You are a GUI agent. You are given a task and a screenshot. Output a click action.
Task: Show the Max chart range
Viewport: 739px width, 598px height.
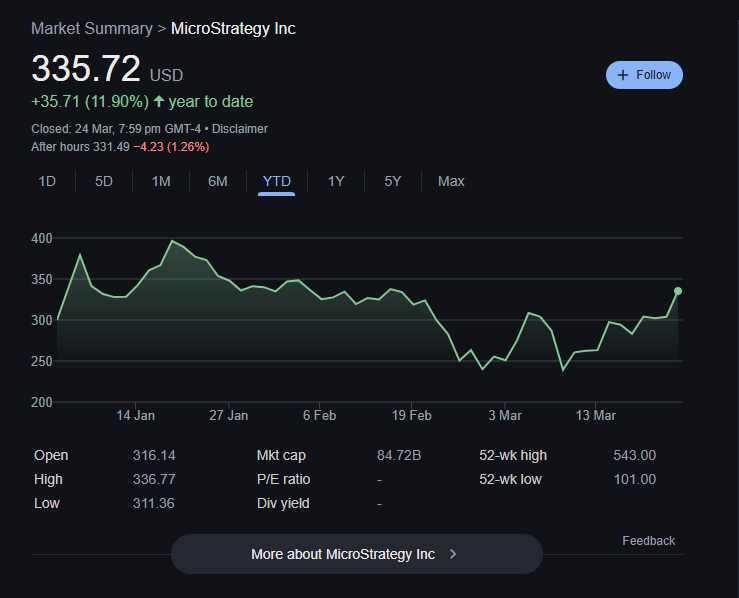[451, 181]
